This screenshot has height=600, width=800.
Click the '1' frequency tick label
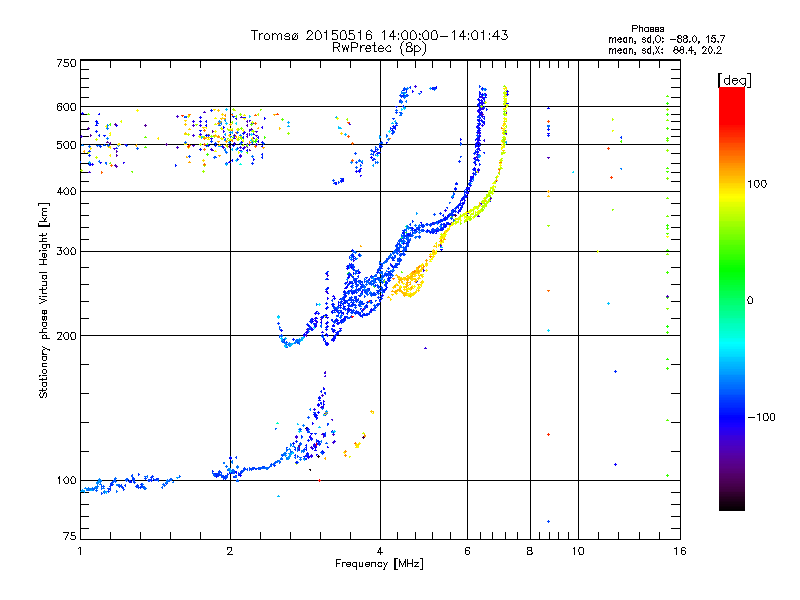click(x=80, y=551)
